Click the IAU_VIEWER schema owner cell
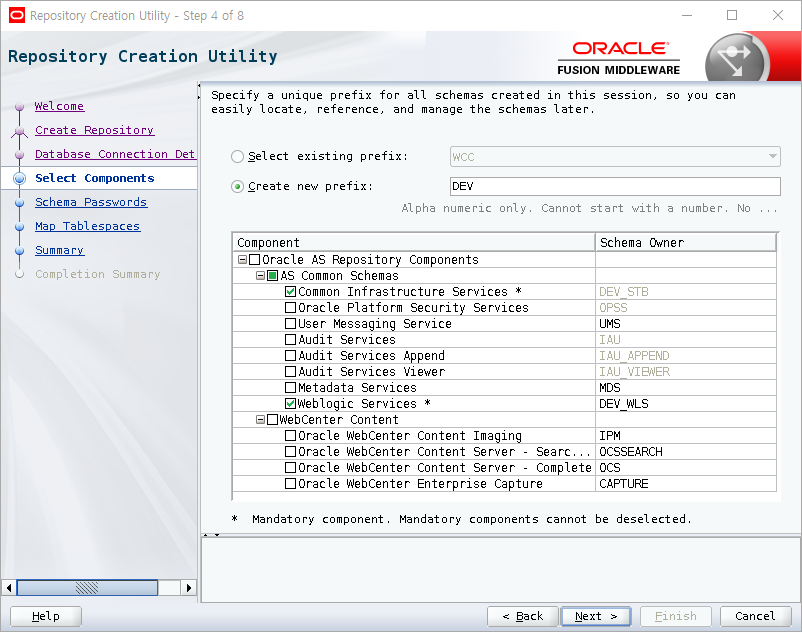Screen dimensions: 802x632 [x=686, y=371]
